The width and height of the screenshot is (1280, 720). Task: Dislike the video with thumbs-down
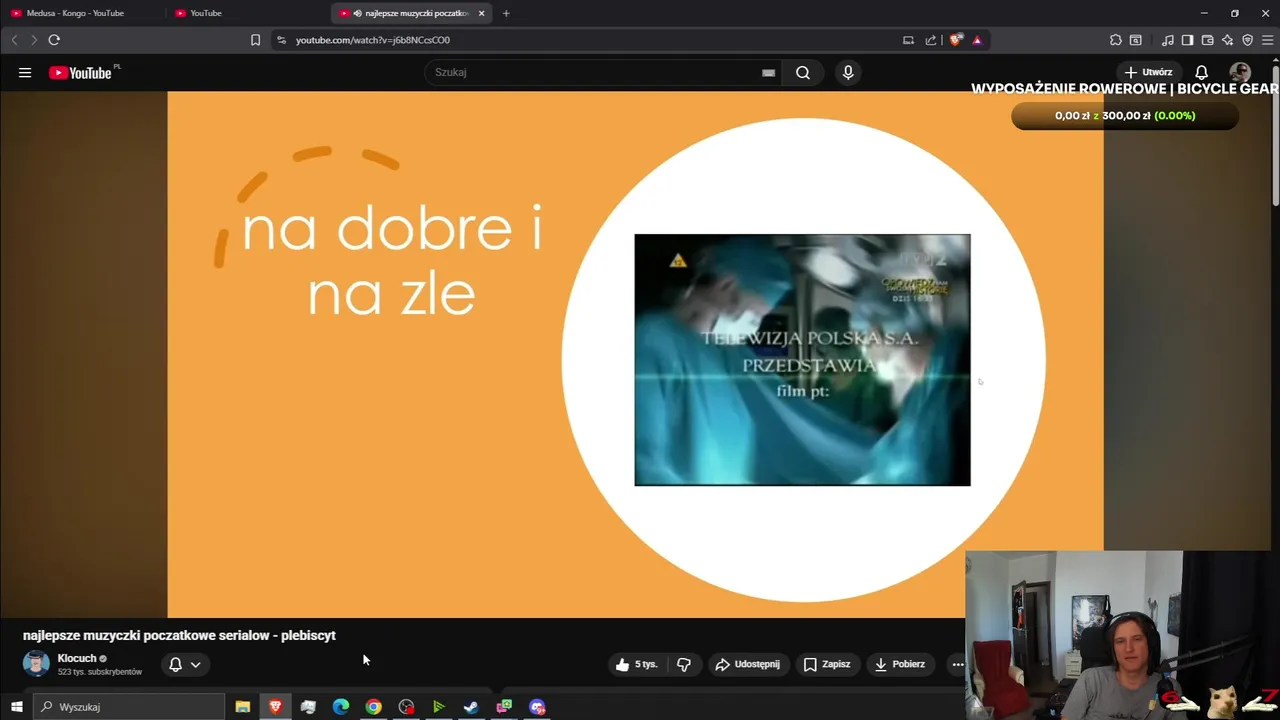[684, 664]
